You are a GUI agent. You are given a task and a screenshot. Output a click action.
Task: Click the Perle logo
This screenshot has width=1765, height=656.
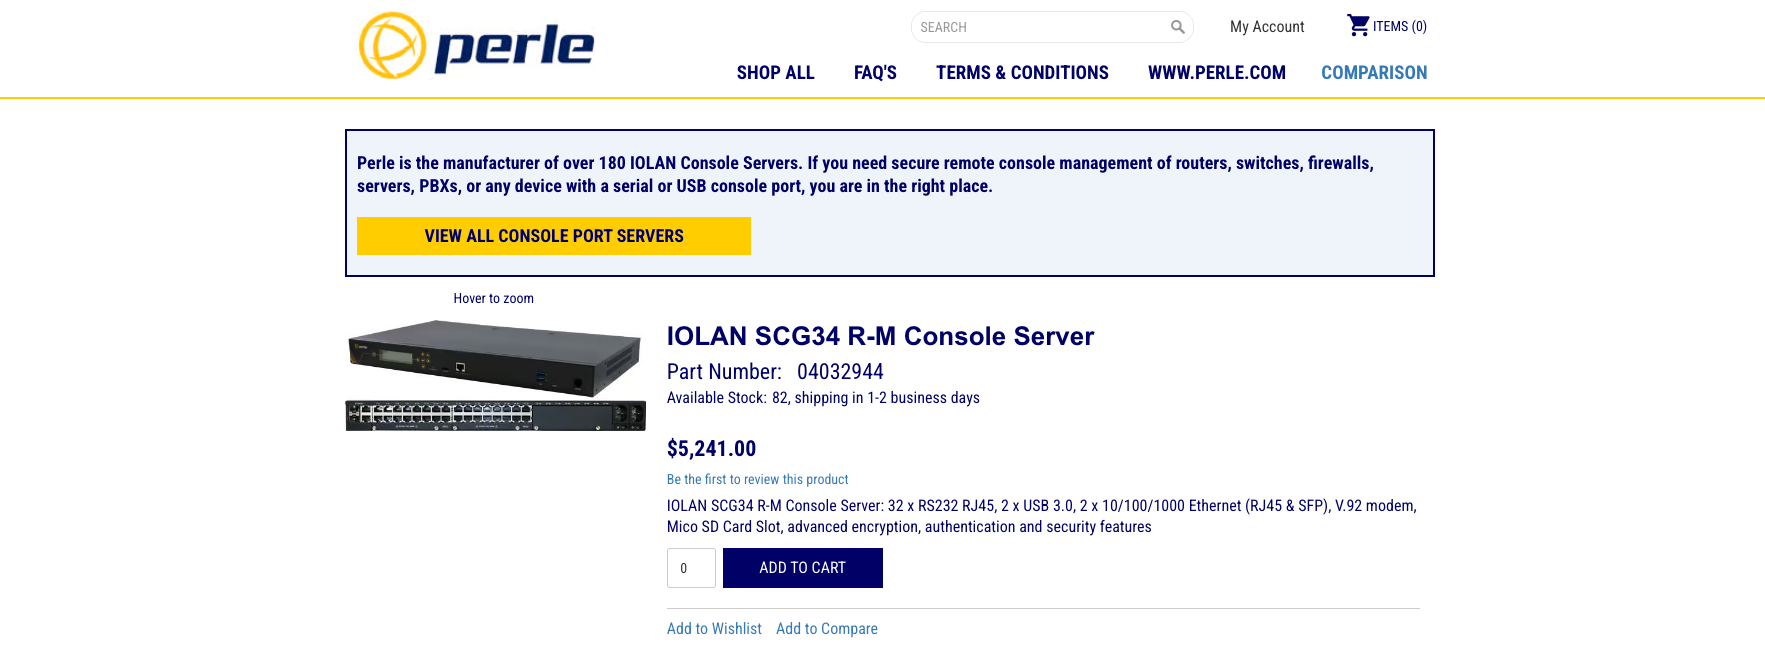pyautogui.click(x=476, y=46)
